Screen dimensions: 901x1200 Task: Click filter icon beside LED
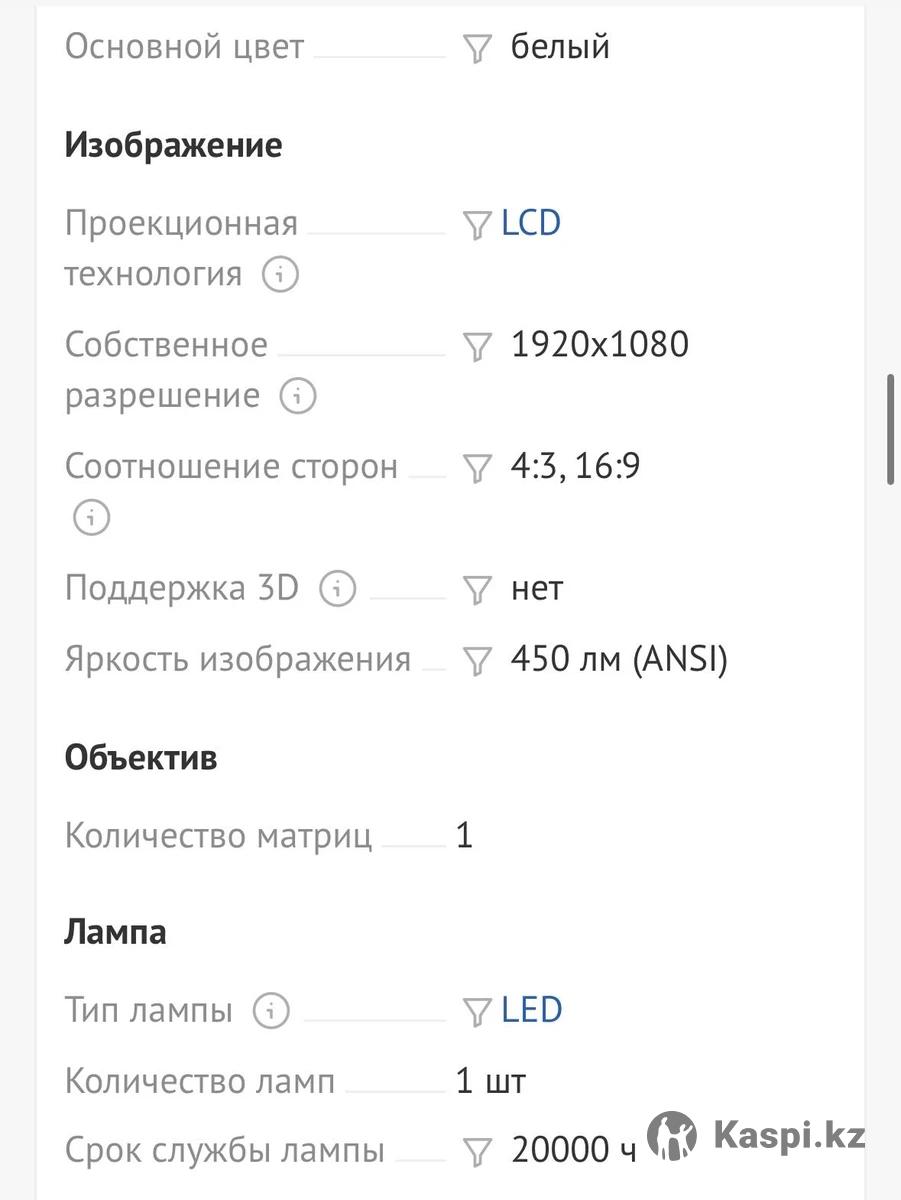tap(477, 1012)
